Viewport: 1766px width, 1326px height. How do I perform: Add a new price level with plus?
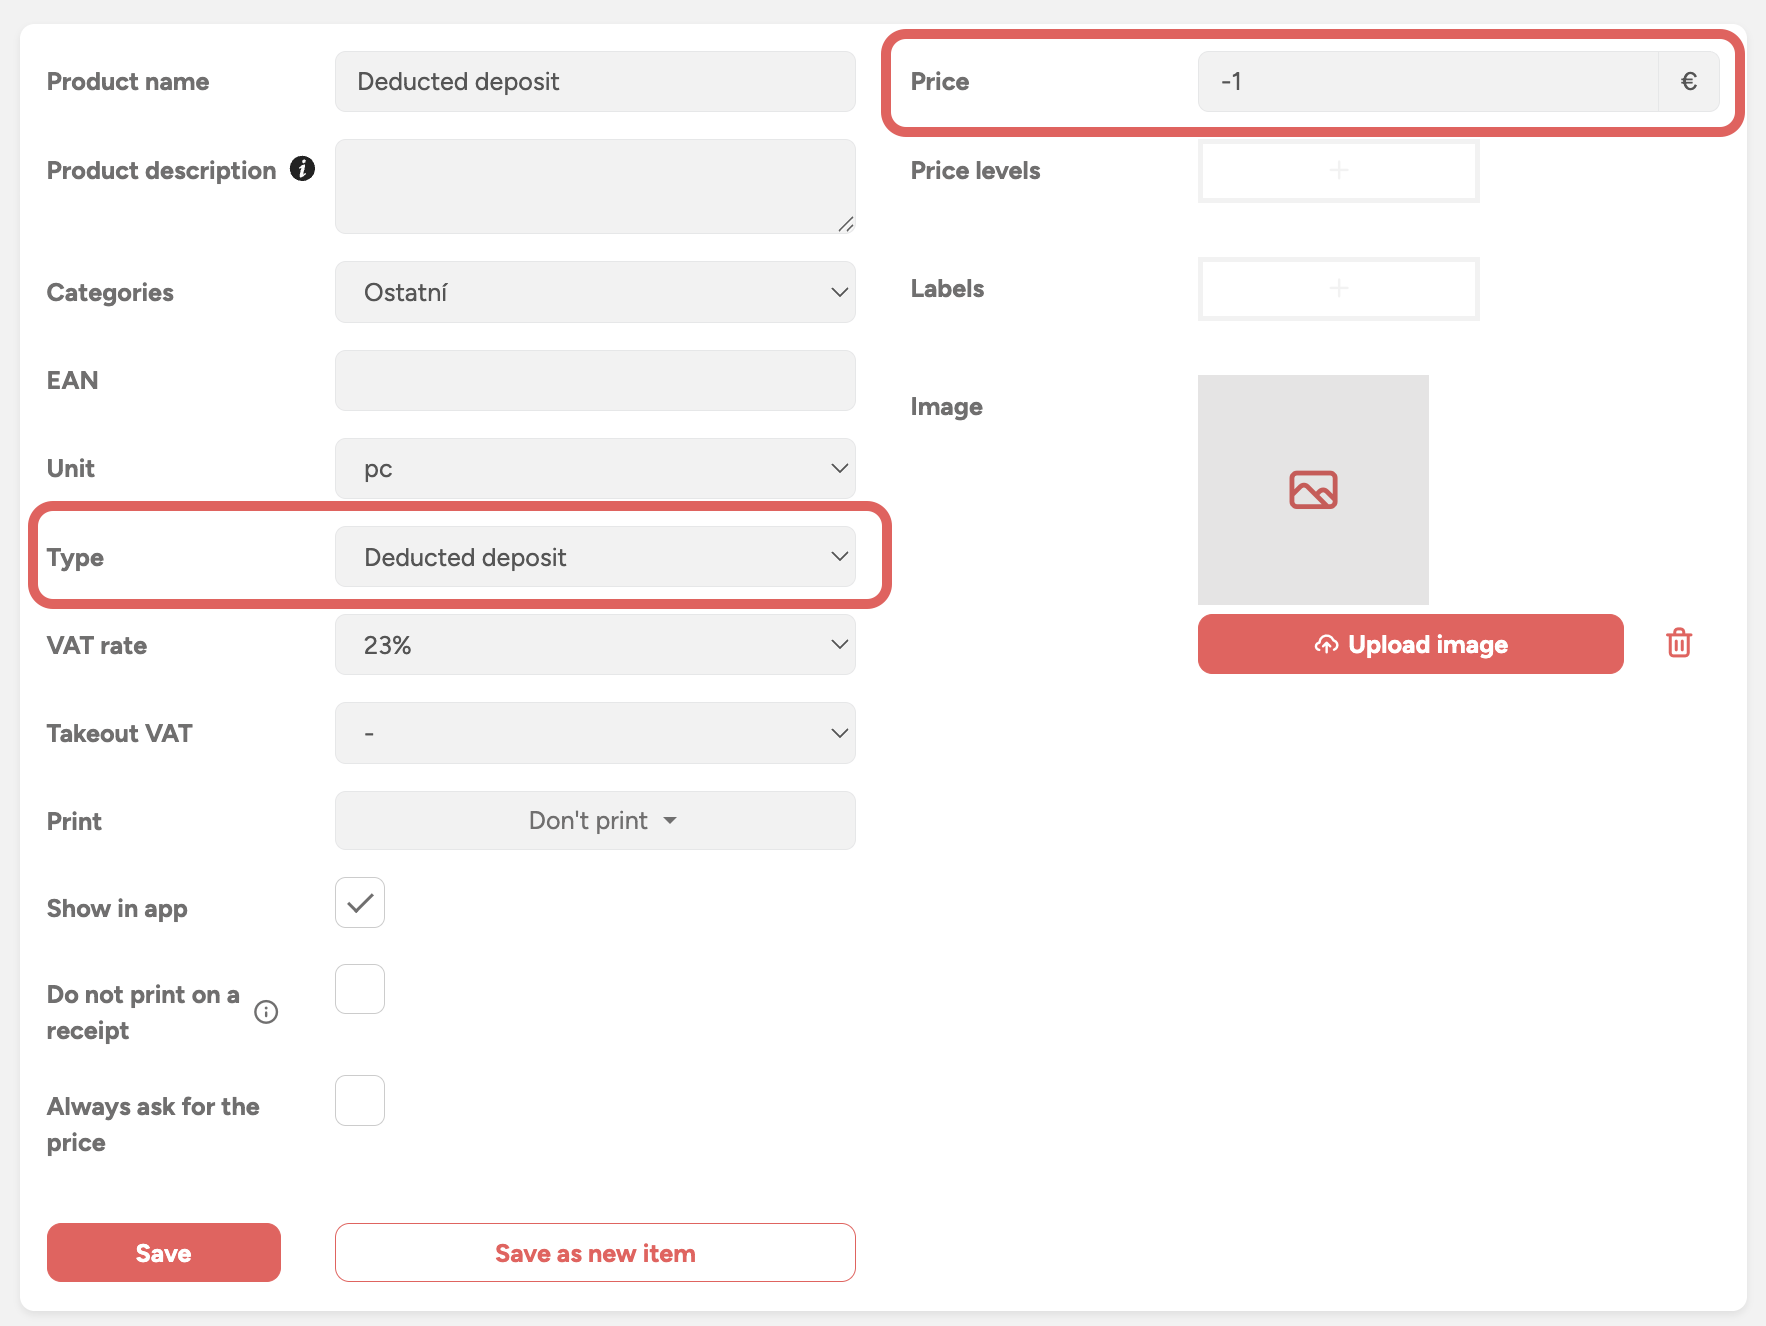1338,171
